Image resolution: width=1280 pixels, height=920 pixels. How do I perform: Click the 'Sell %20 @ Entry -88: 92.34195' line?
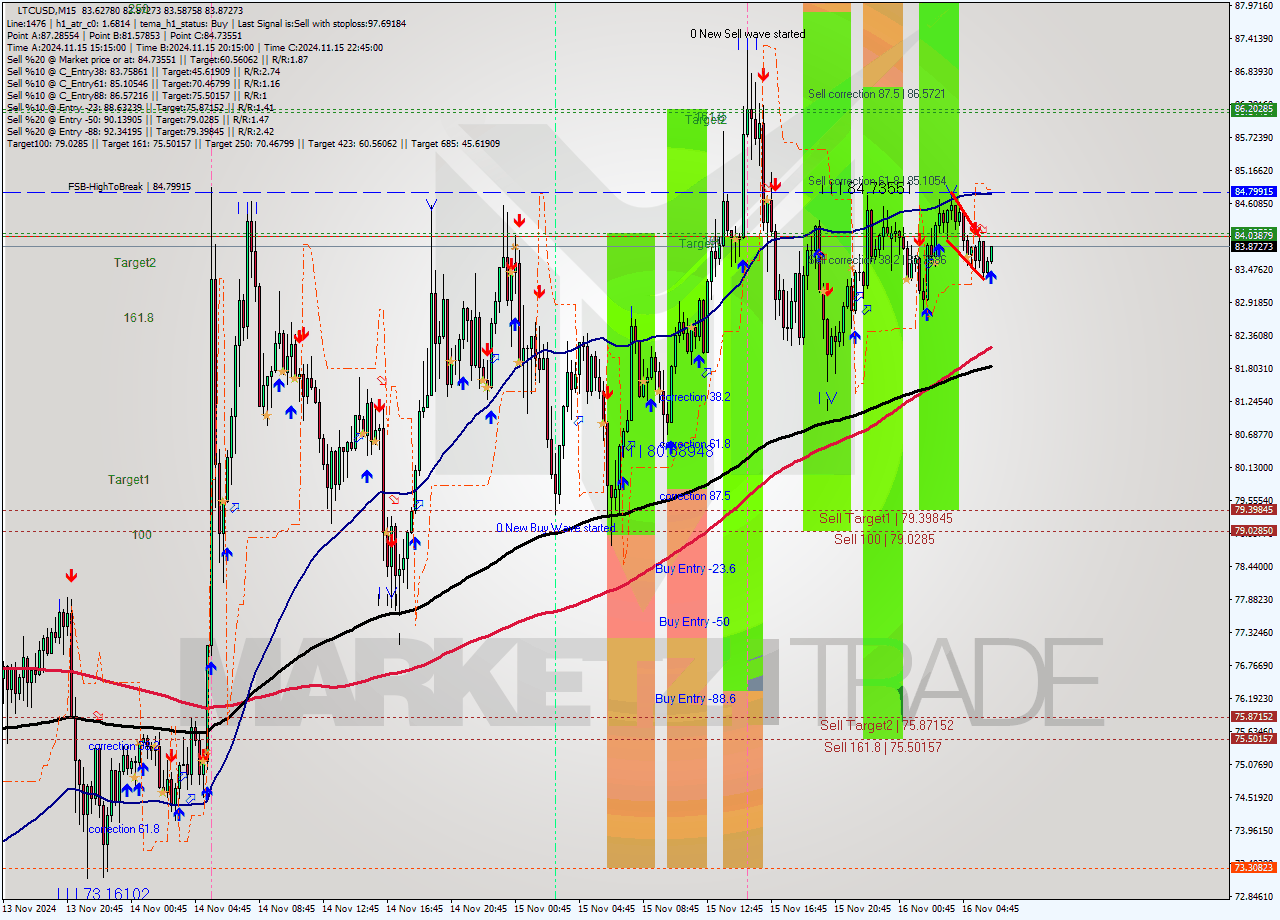[x=140, y=131]
